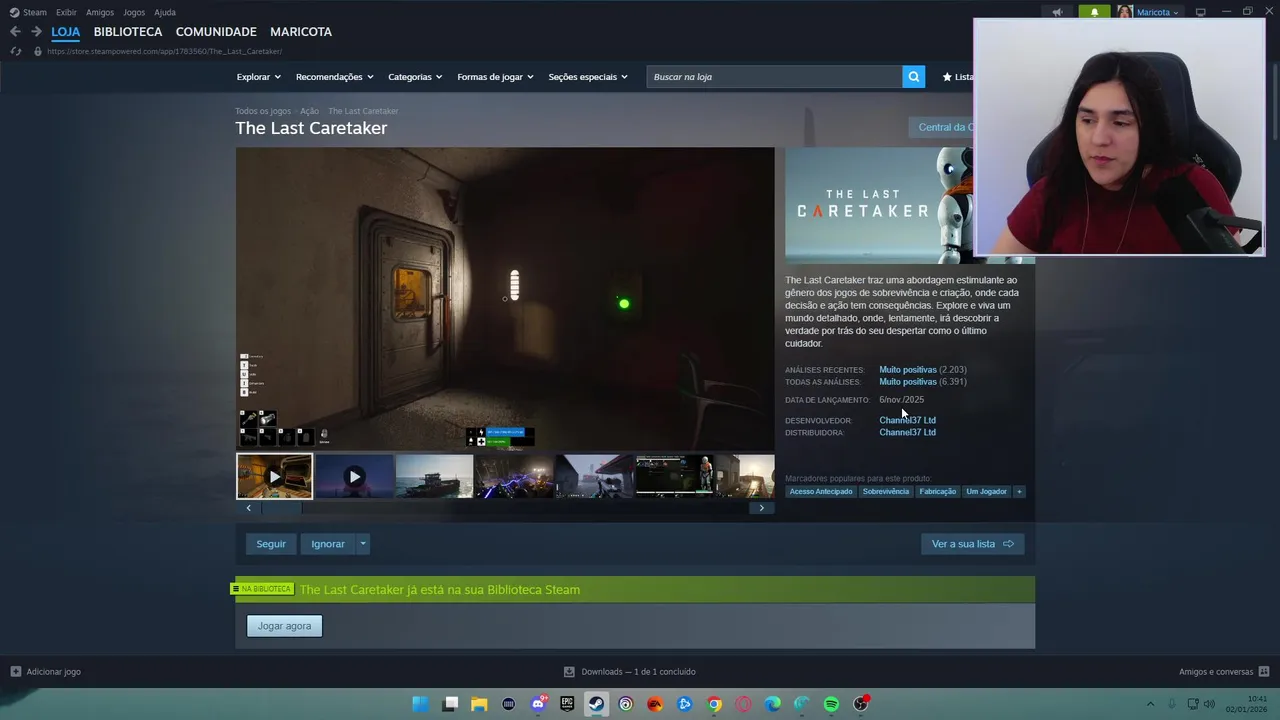Screen dimensions: 1280x720
Task: Open File Explorer from taskbar
Action: pos(479,704)
